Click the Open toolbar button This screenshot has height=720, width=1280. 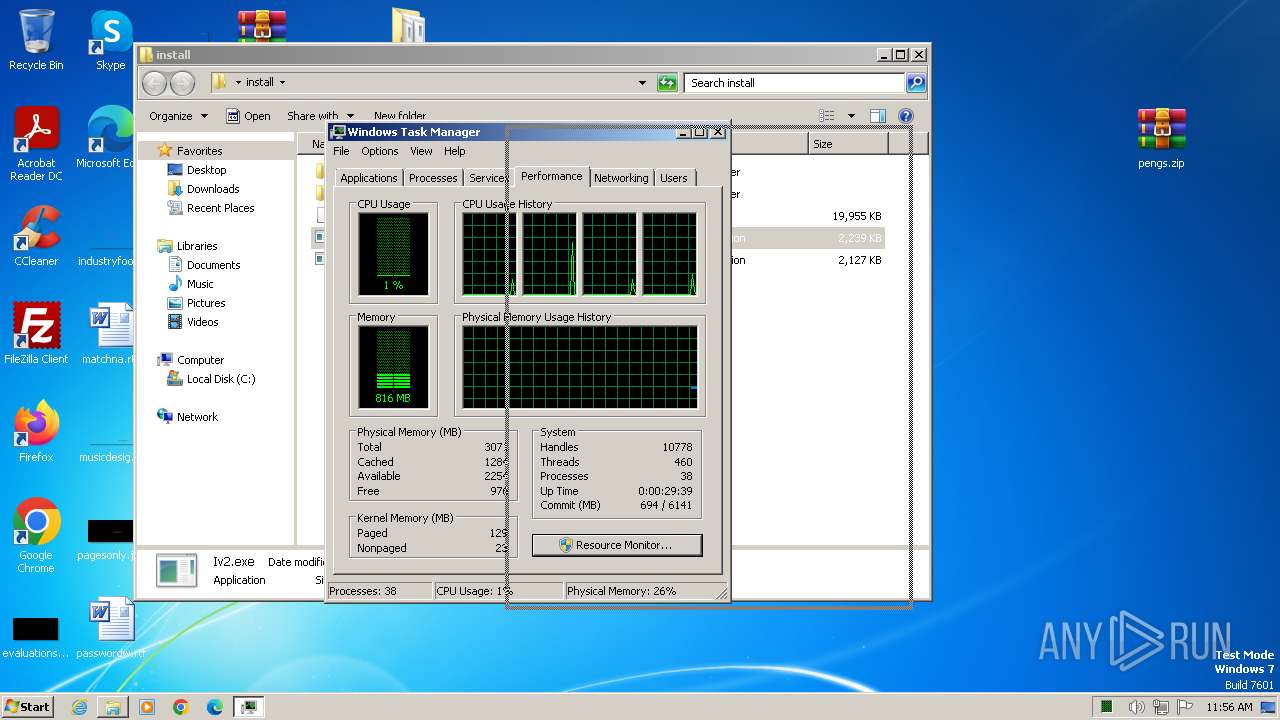pos(248,116)
